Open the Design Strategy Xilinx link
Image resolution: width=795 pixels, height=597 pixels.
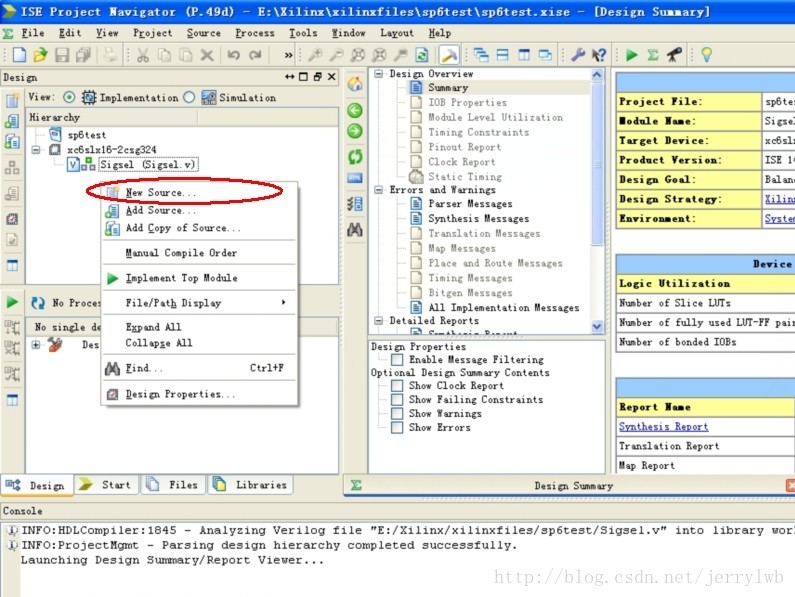tap(779, 199)
